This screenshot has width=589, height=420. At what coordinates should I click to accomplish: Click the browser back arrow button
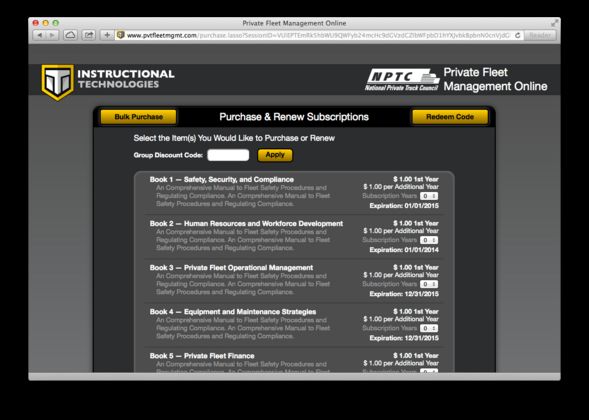pos(39,35)
